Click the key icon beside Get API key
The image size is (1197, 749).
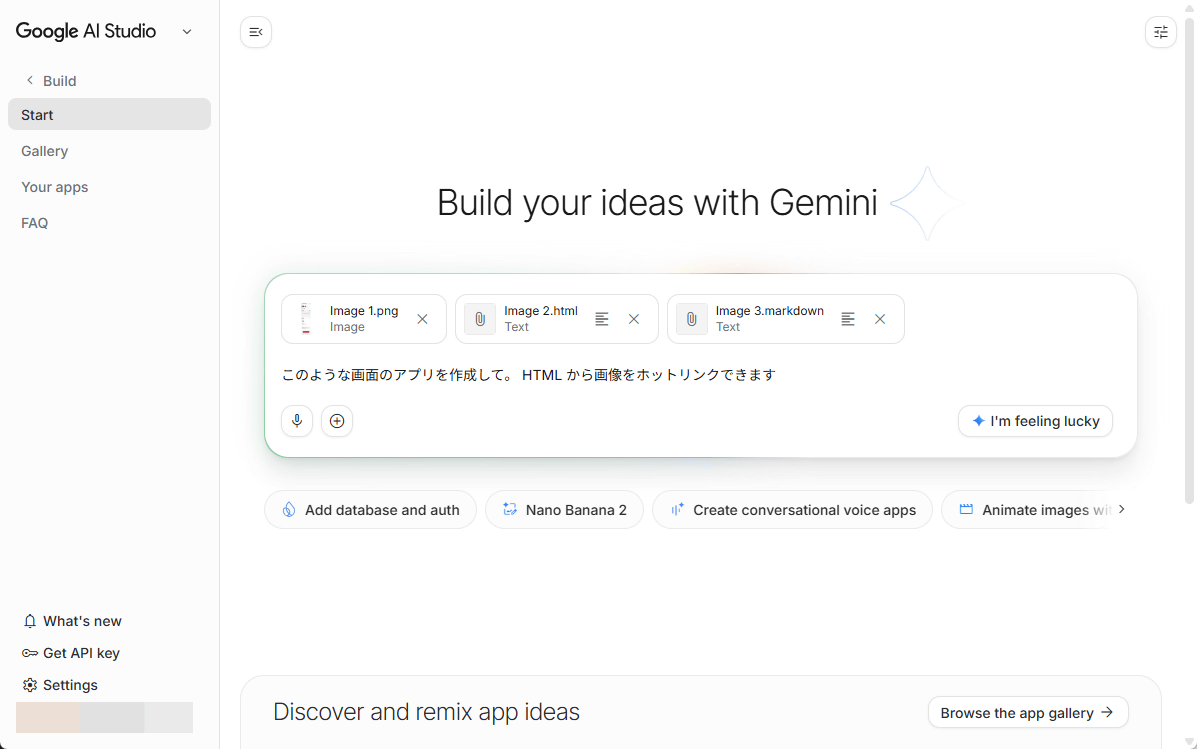click(x=30, y=653)
